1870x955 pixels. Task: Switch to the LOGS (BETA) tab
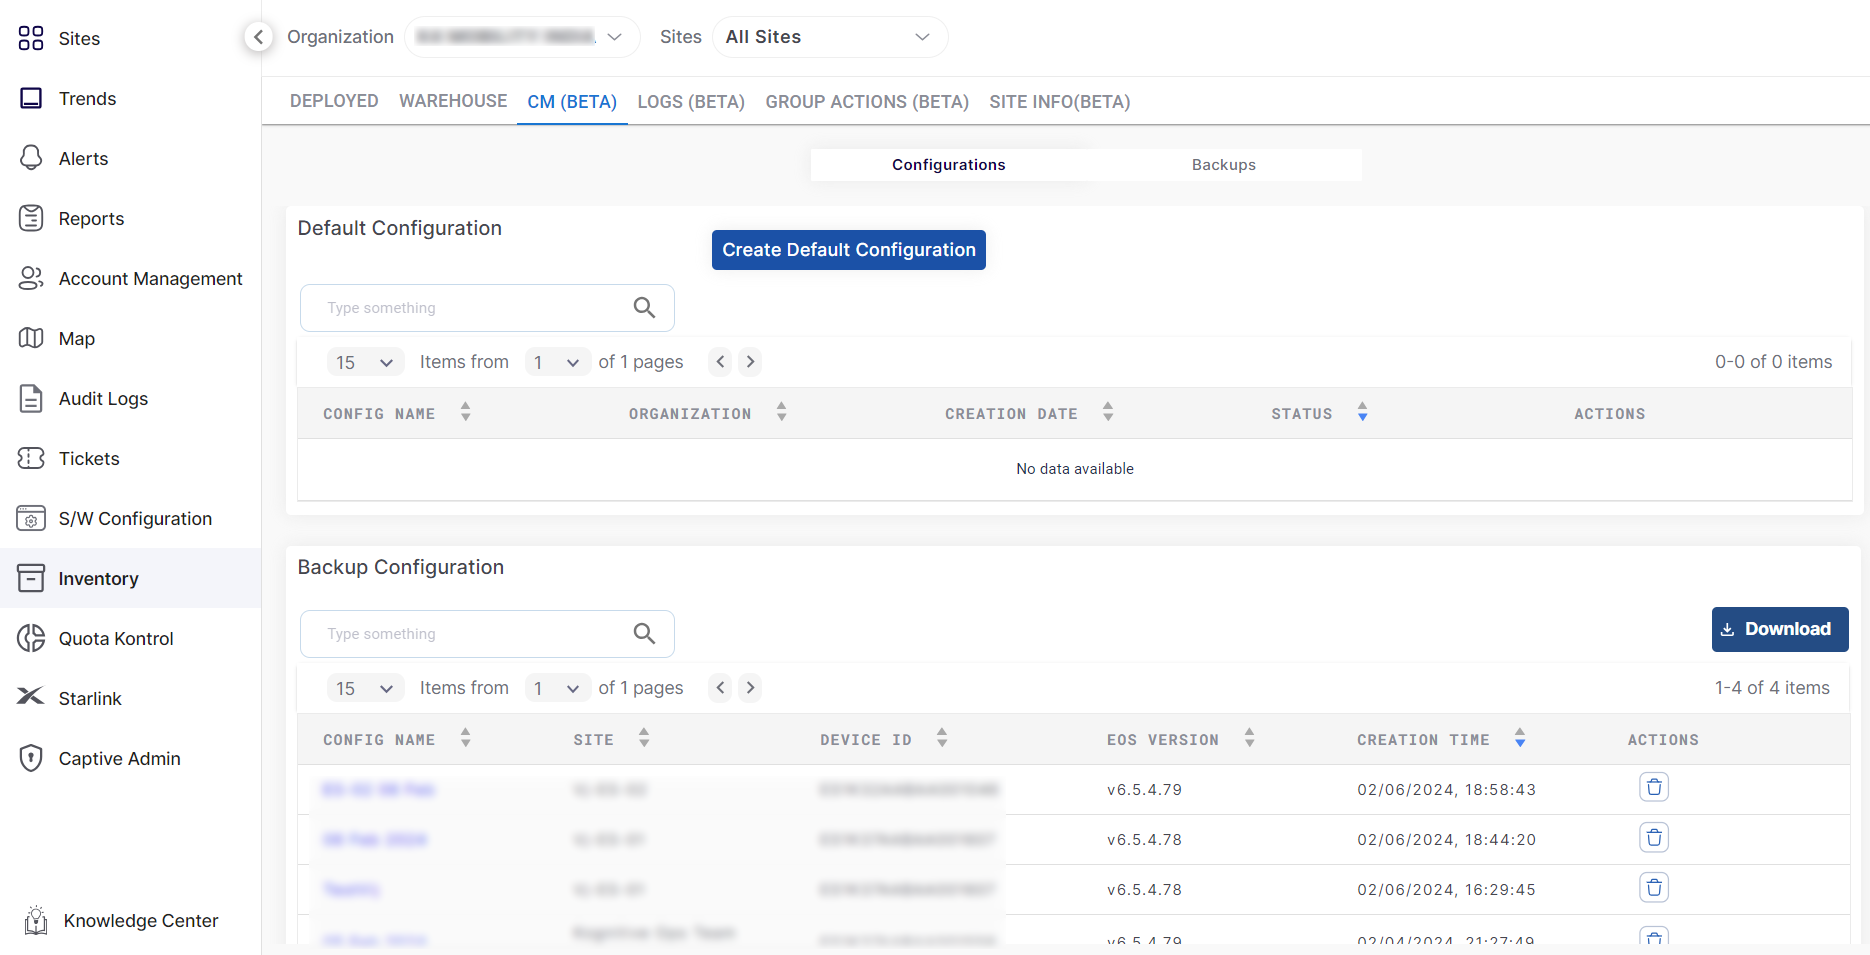[691, 102]
